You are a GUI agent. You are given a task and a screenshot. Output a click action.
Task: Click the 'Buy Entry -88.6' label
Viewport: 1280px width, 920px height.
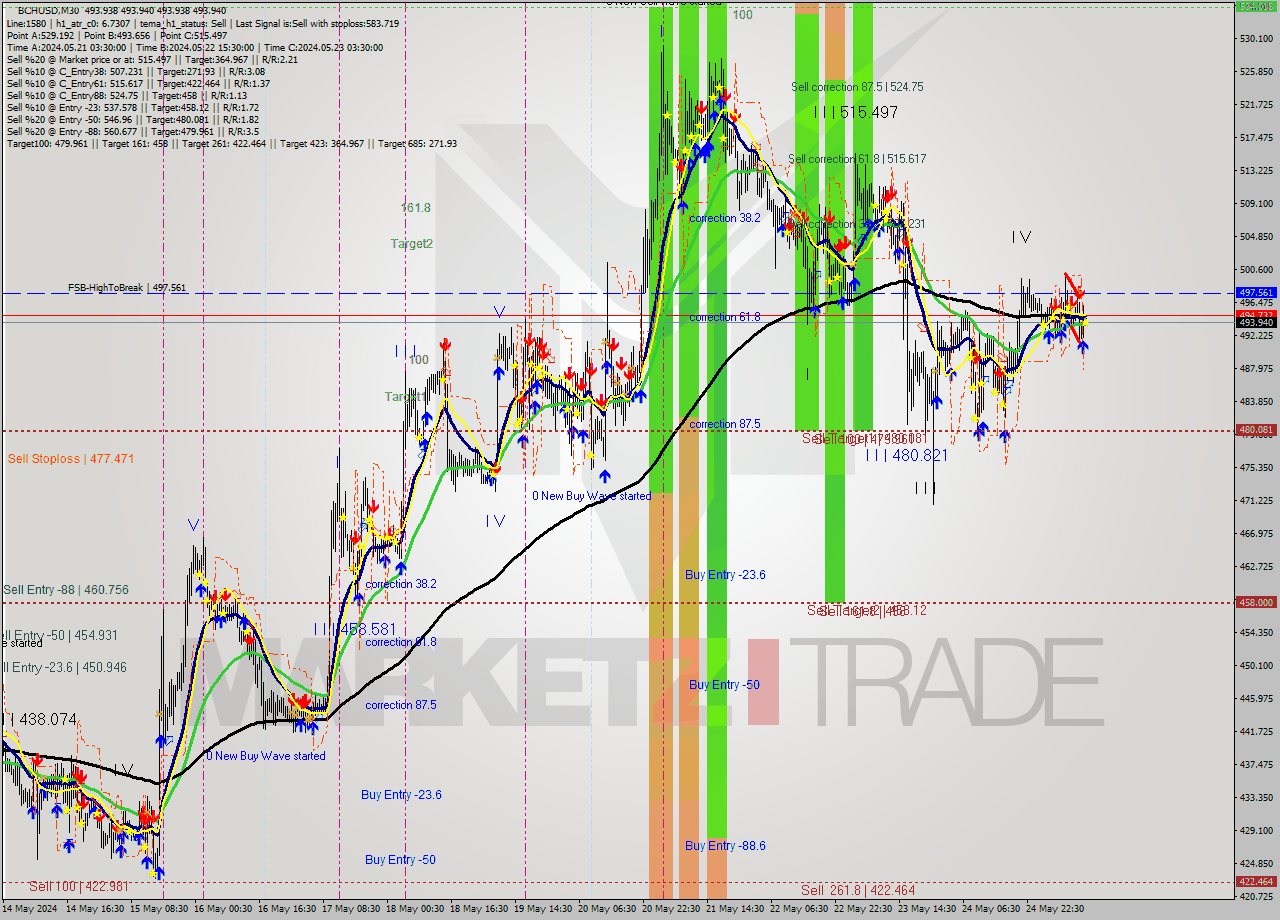[x=725, y=846]
